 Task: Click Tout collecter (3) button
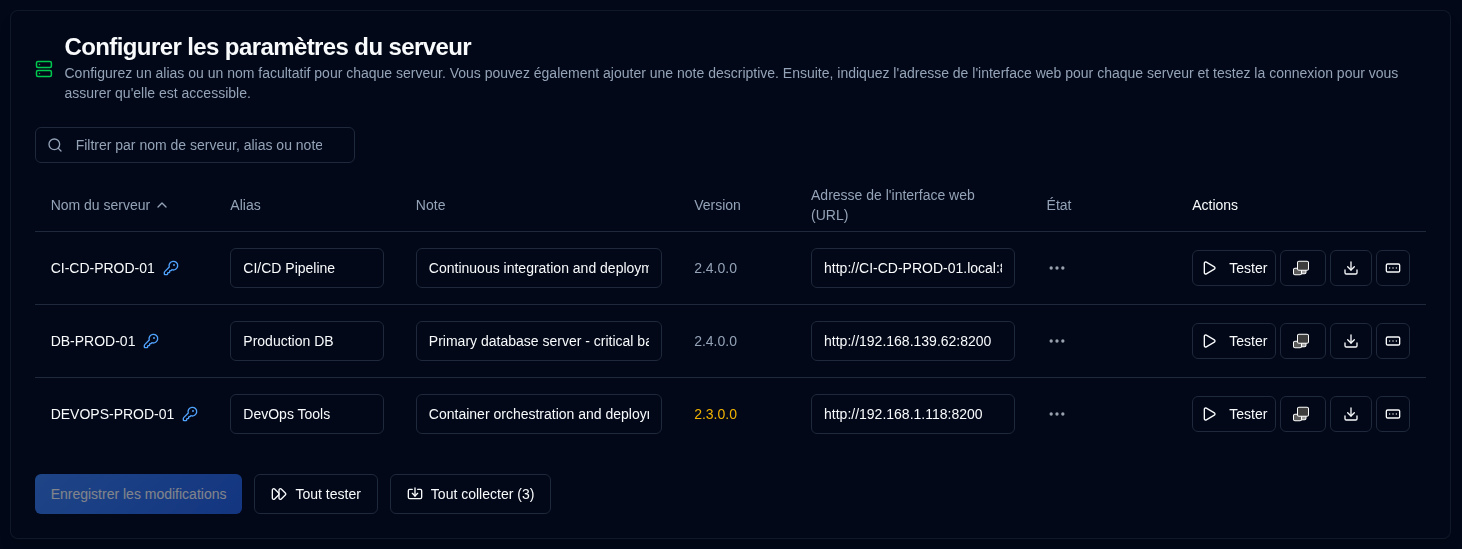click(470, 494)
